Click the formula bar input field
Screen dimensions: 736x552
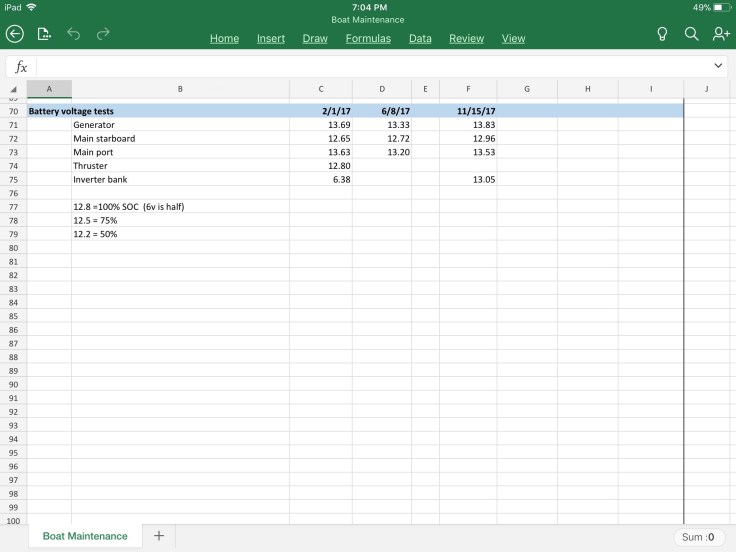(x=370, y=66)
